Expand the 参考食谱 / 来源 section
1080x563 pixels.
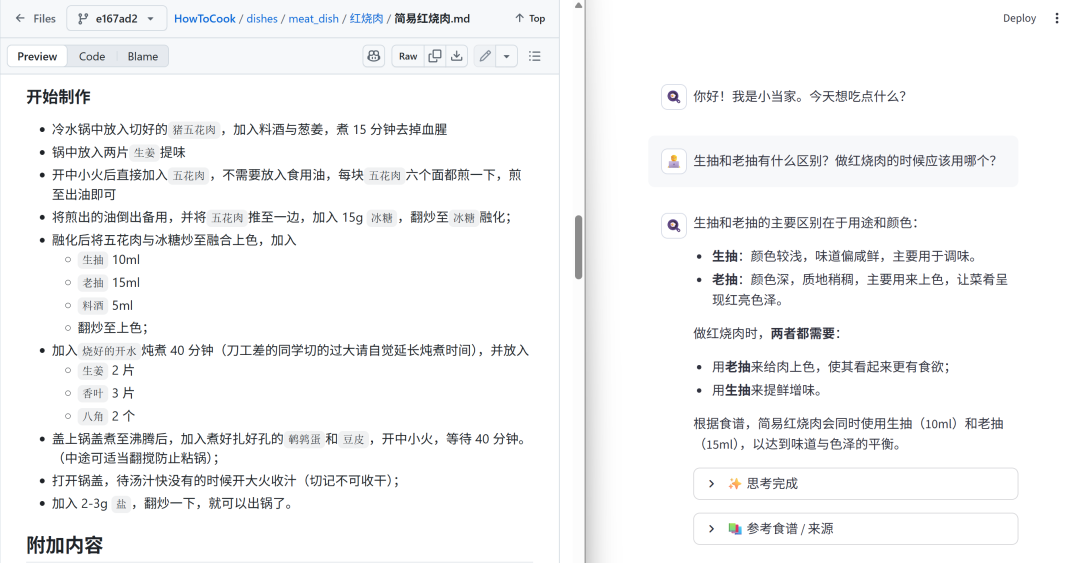855,529
